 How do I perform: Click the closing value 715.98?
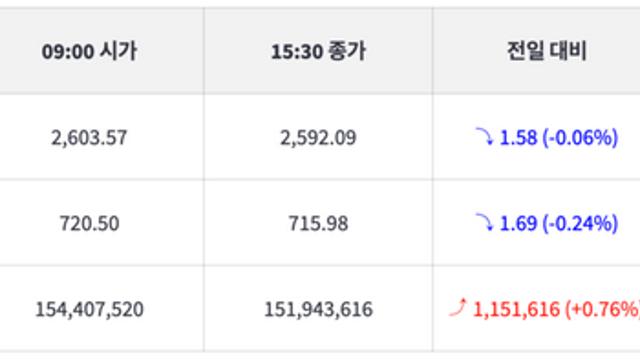pos(318,223)
